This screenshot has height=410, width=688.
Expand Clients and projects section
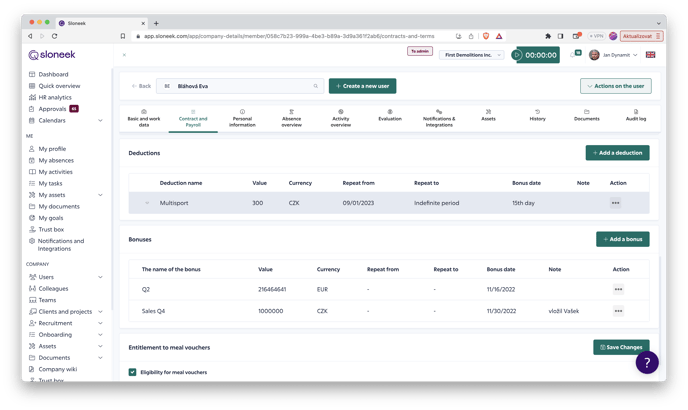point(100,312)
